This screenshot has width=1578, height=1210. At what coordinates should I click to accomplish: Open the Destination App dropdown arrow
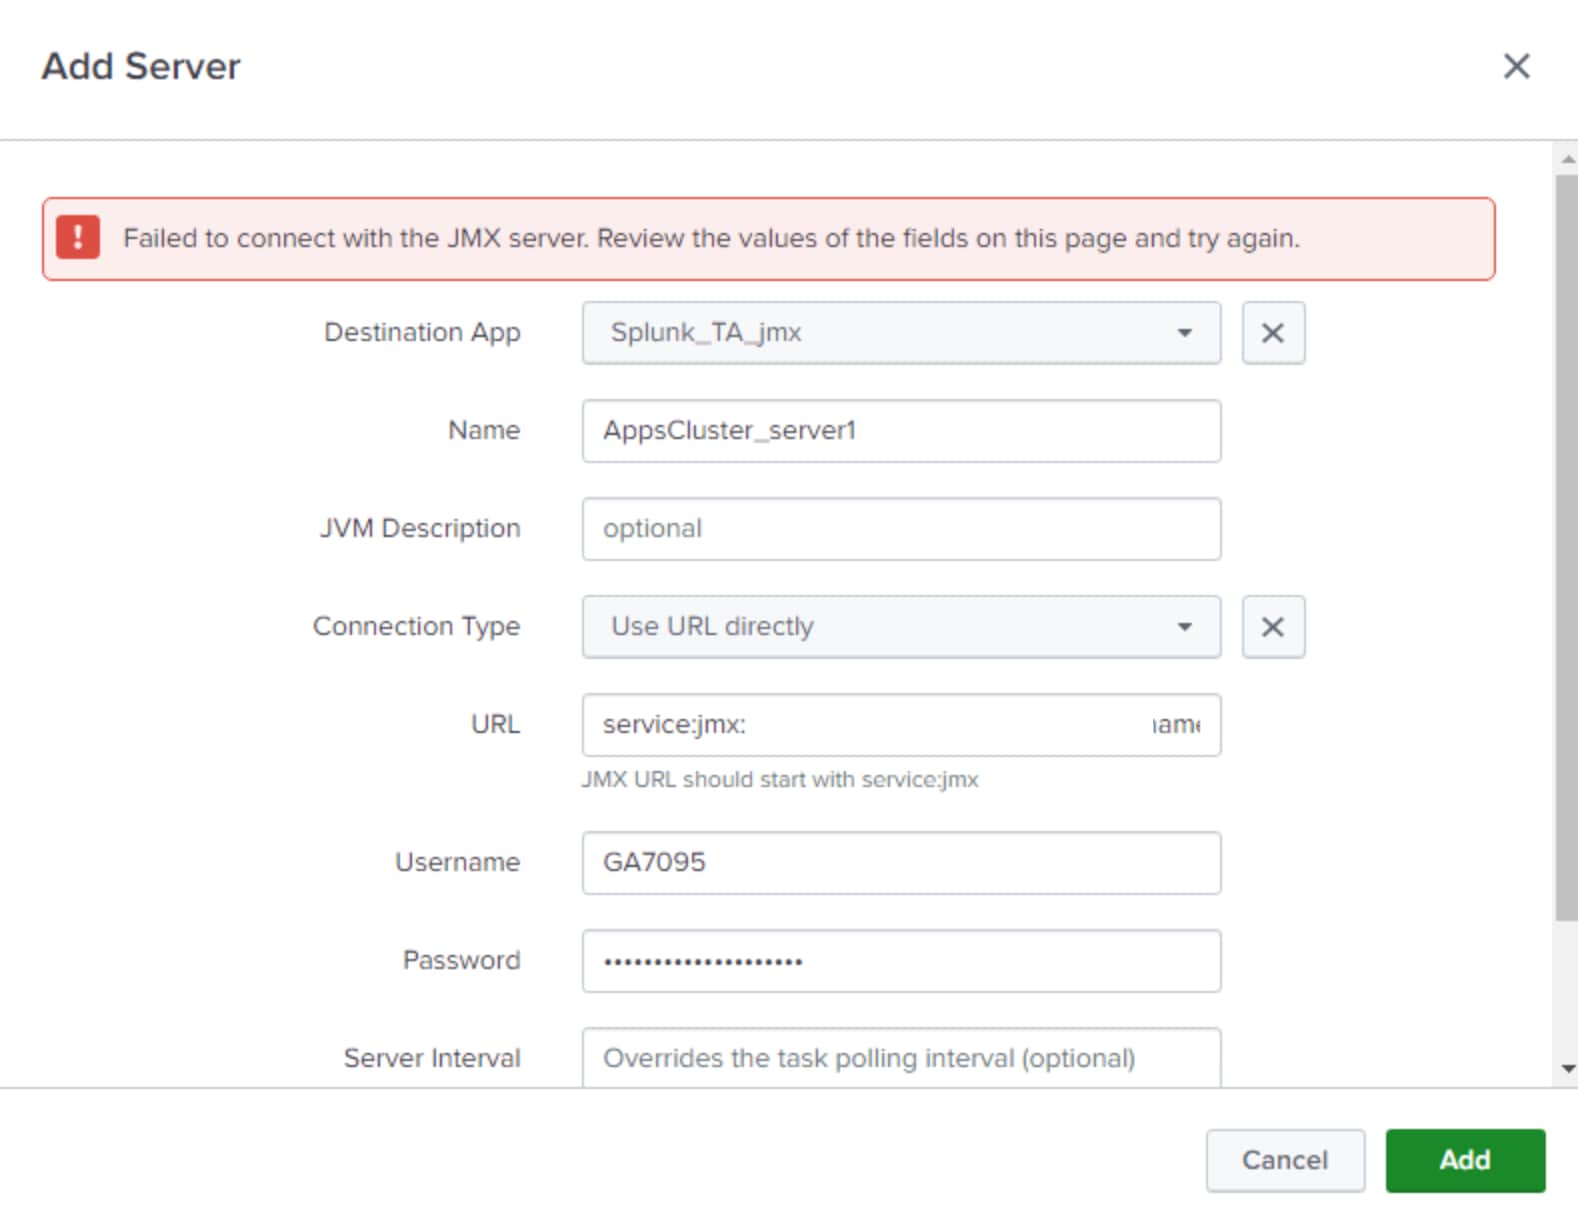click(1185, 333)
